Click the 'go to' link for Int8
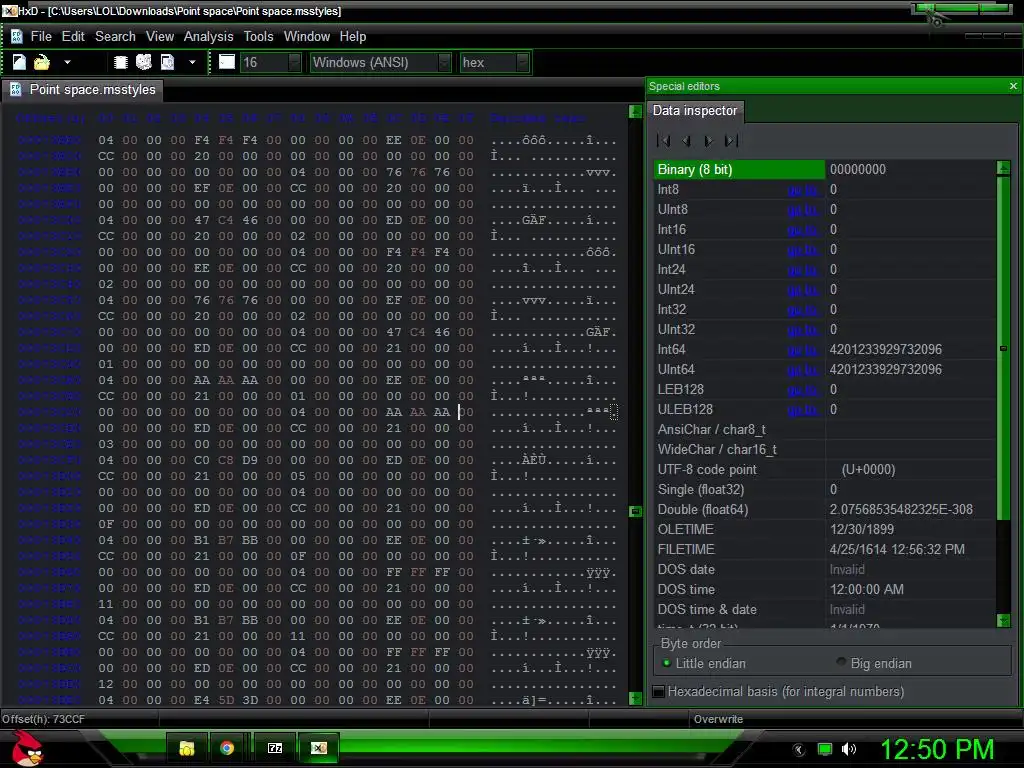1024x768 pixels. pyautogui.click(x=803, y=190)
